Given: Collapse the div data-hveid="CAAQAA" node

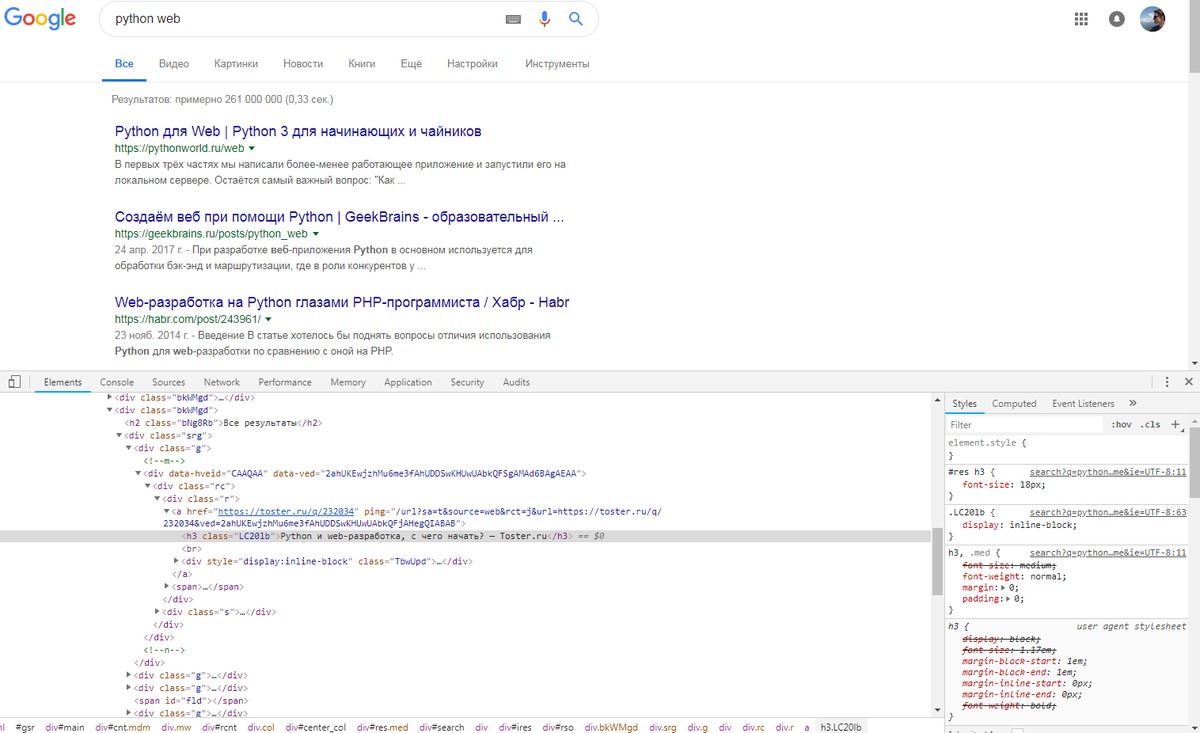Looking at the screenshot, I should point(138,473).
